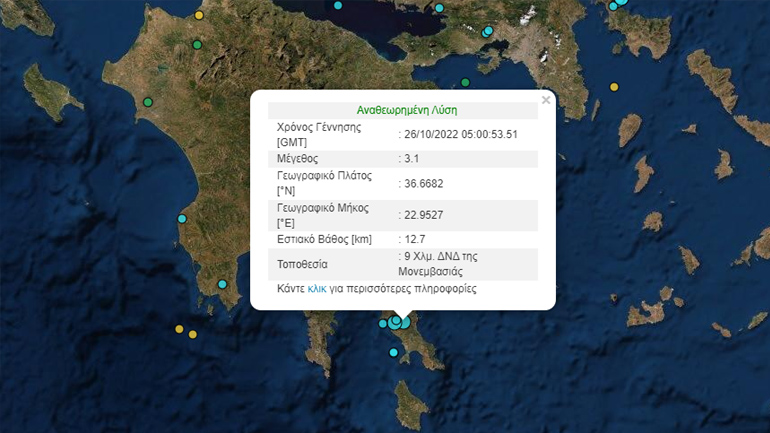
Task: Close the earthquake info popup
Action: pos(546,100)
